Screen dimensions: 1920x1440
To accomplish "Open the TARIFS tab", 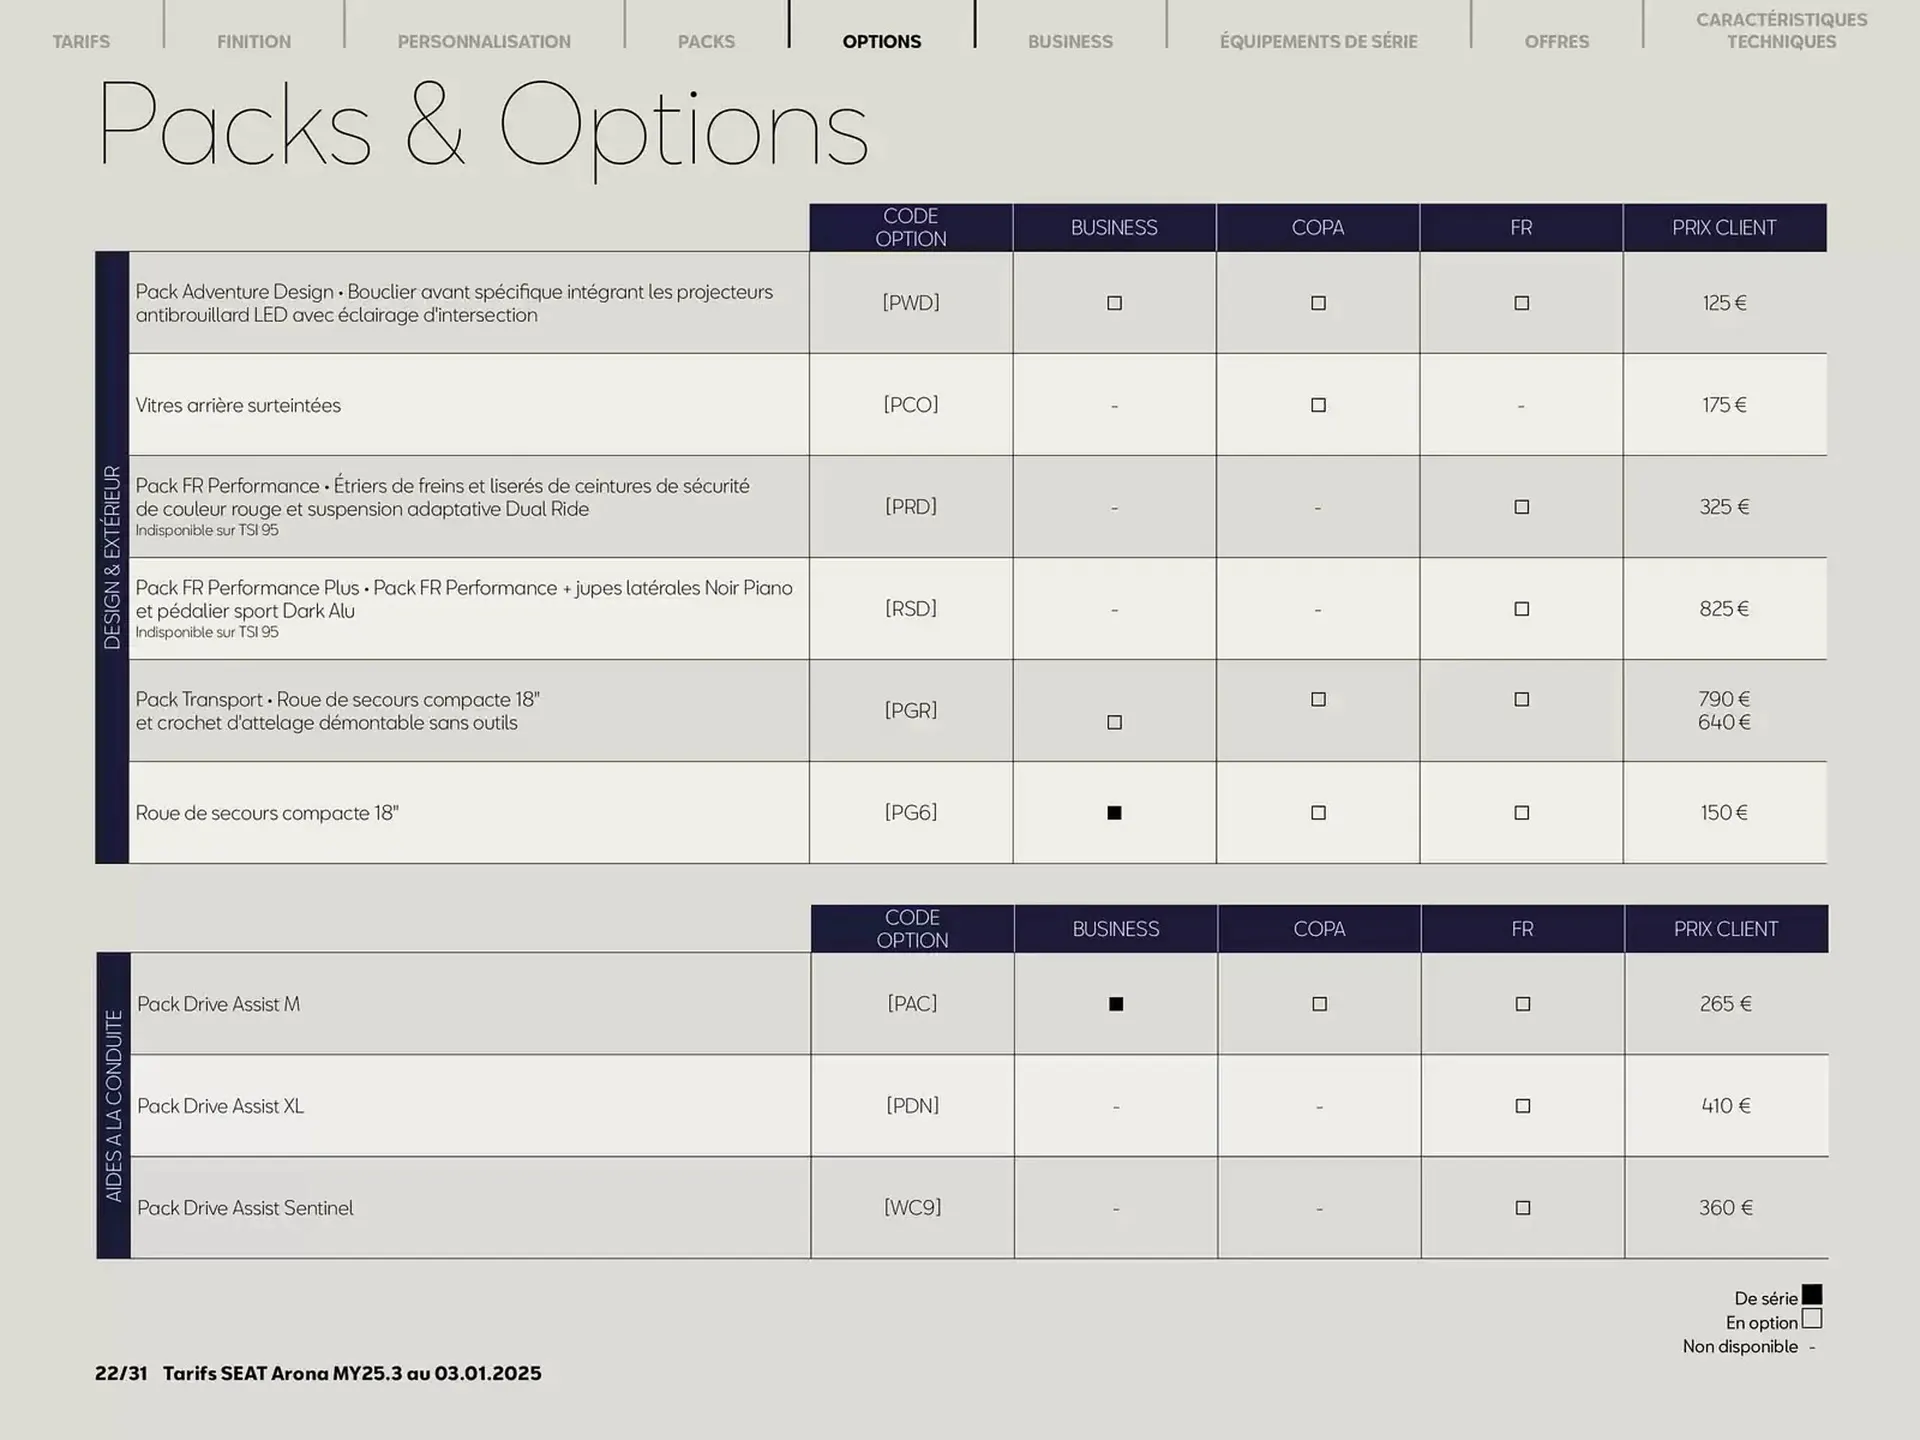I will point(81,41).
